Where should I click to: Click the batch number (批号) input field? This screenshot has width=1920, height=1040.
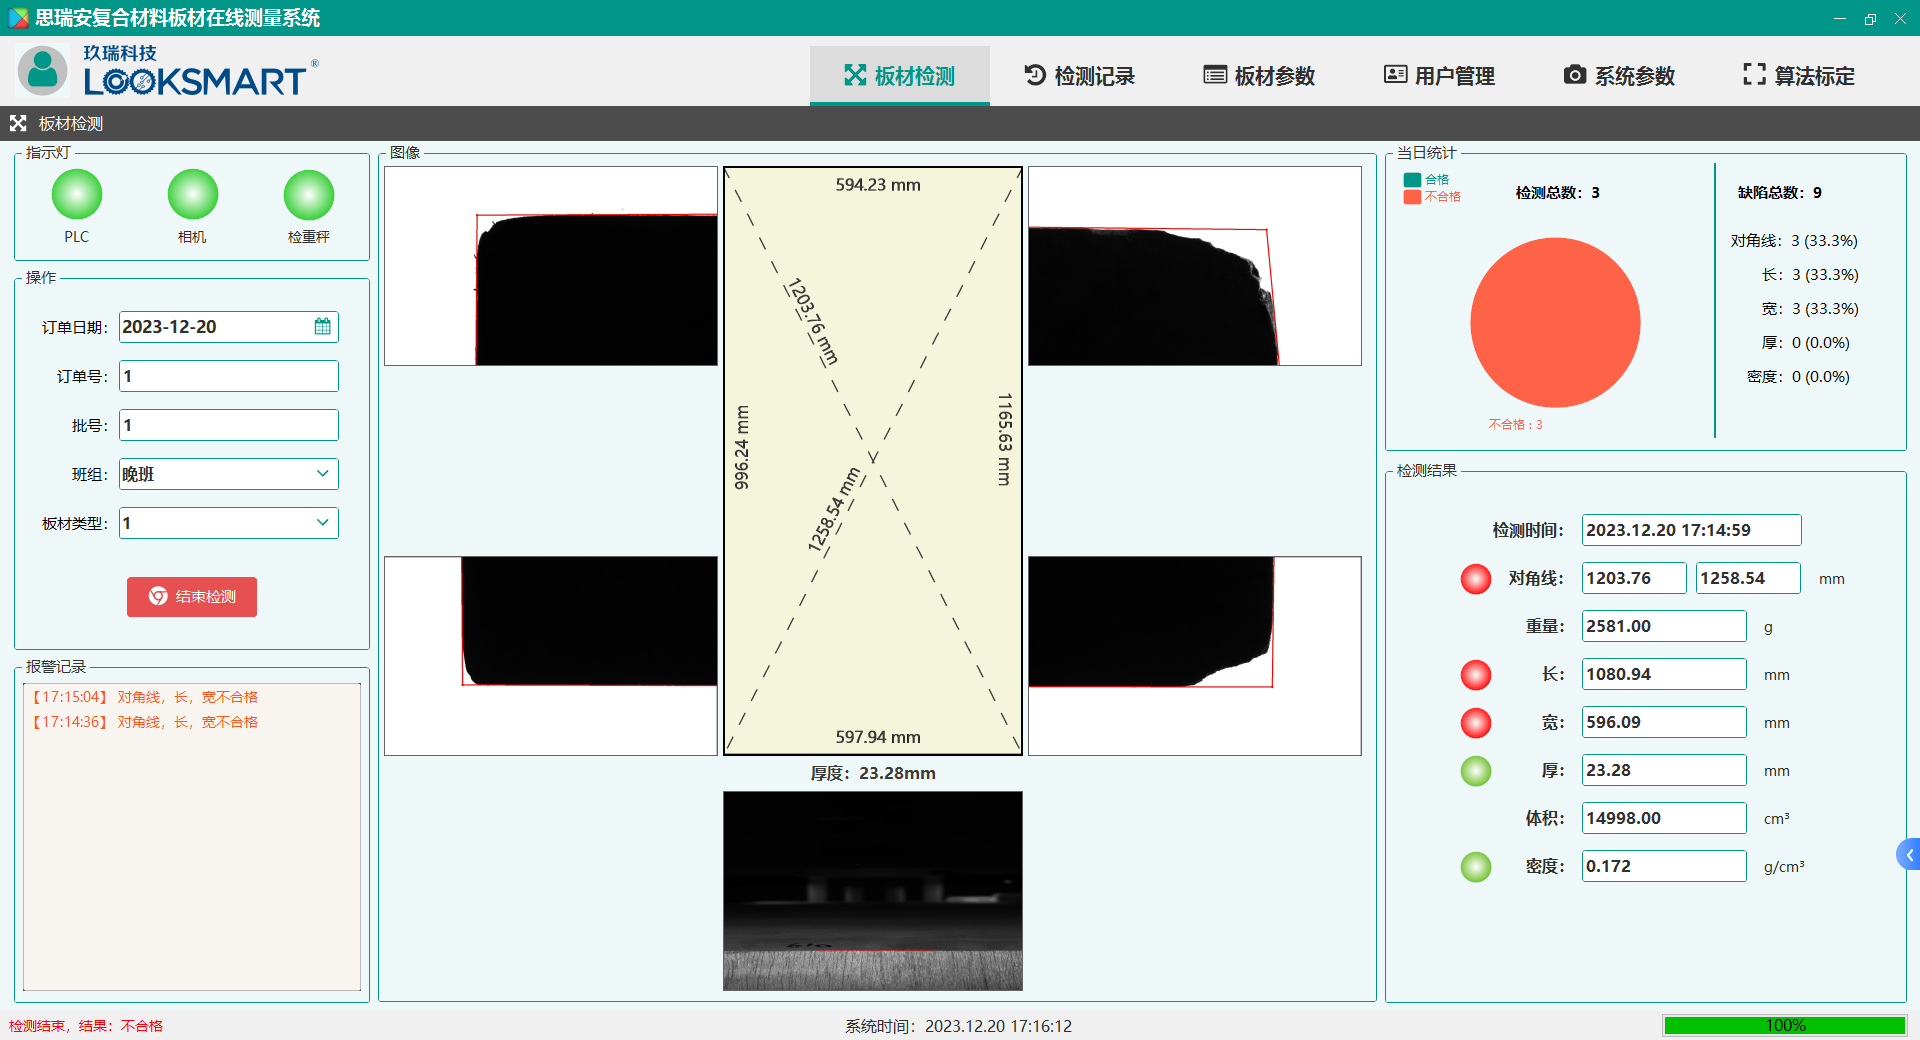click(x=229, y=425)
